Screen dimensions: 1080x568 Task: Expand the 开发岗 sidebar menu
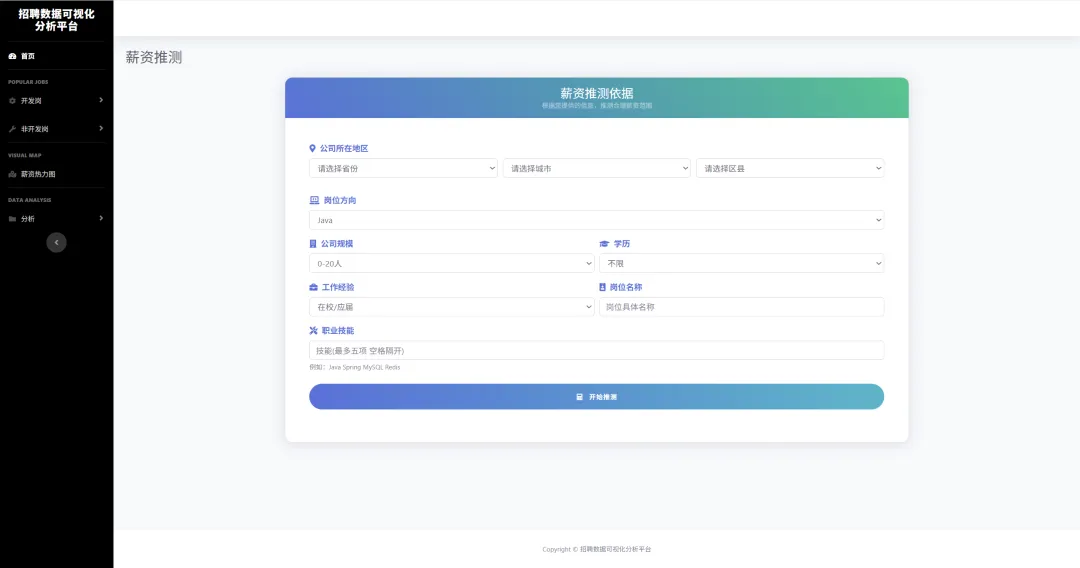pyautogui.click(x=56, y=101)
